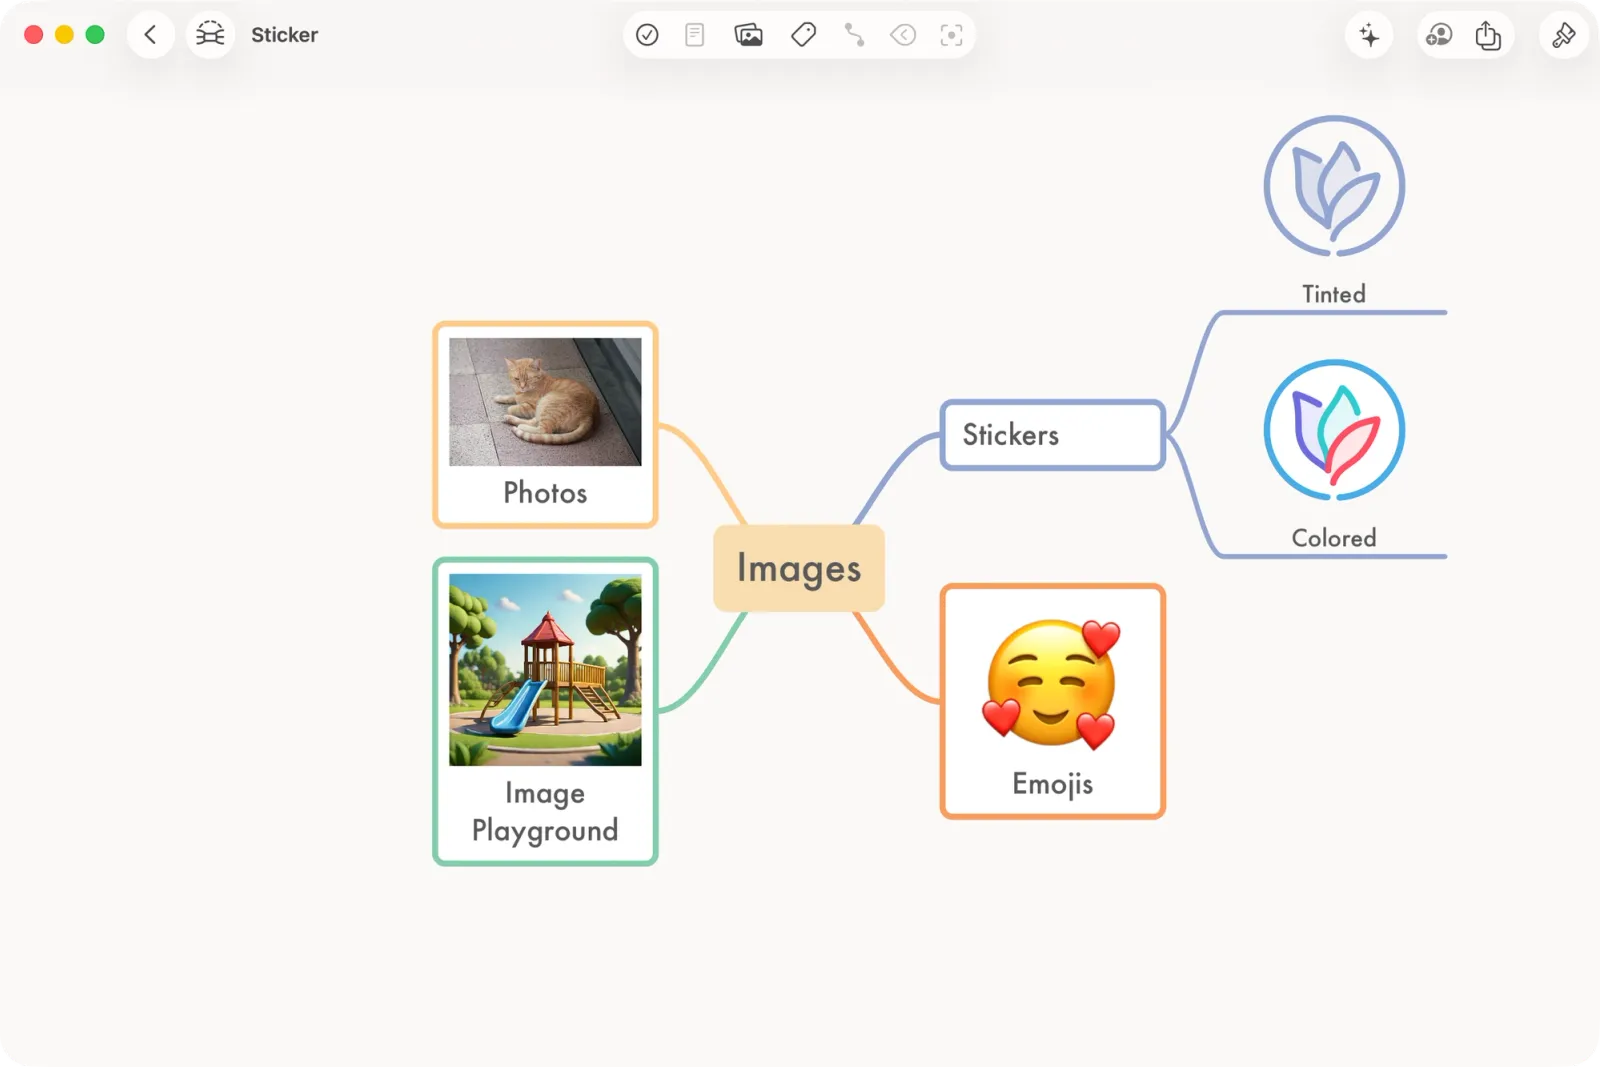Screen dimensions: 1600x1067
Task: Click the playground image thumbnail
Action: (x=545, y=669)
